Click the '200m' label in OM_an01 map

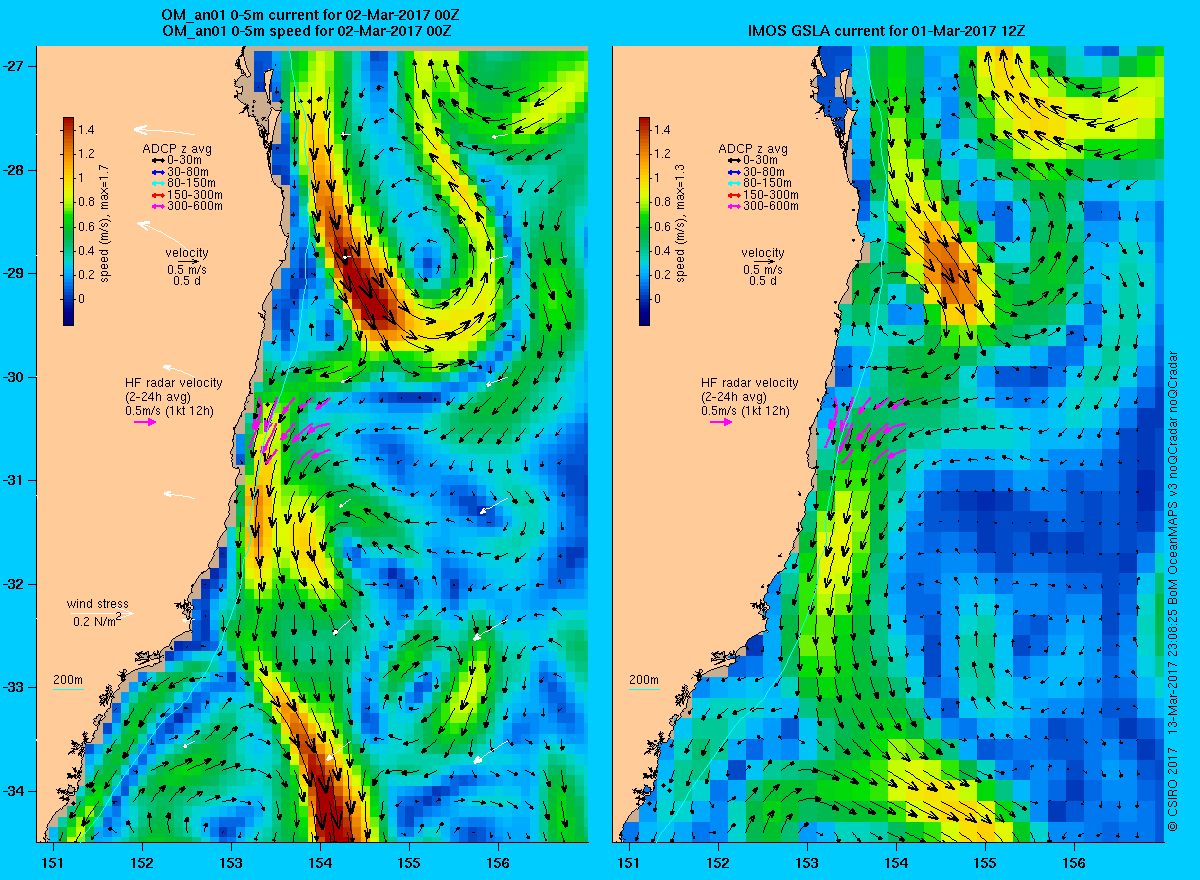point(68,680)
